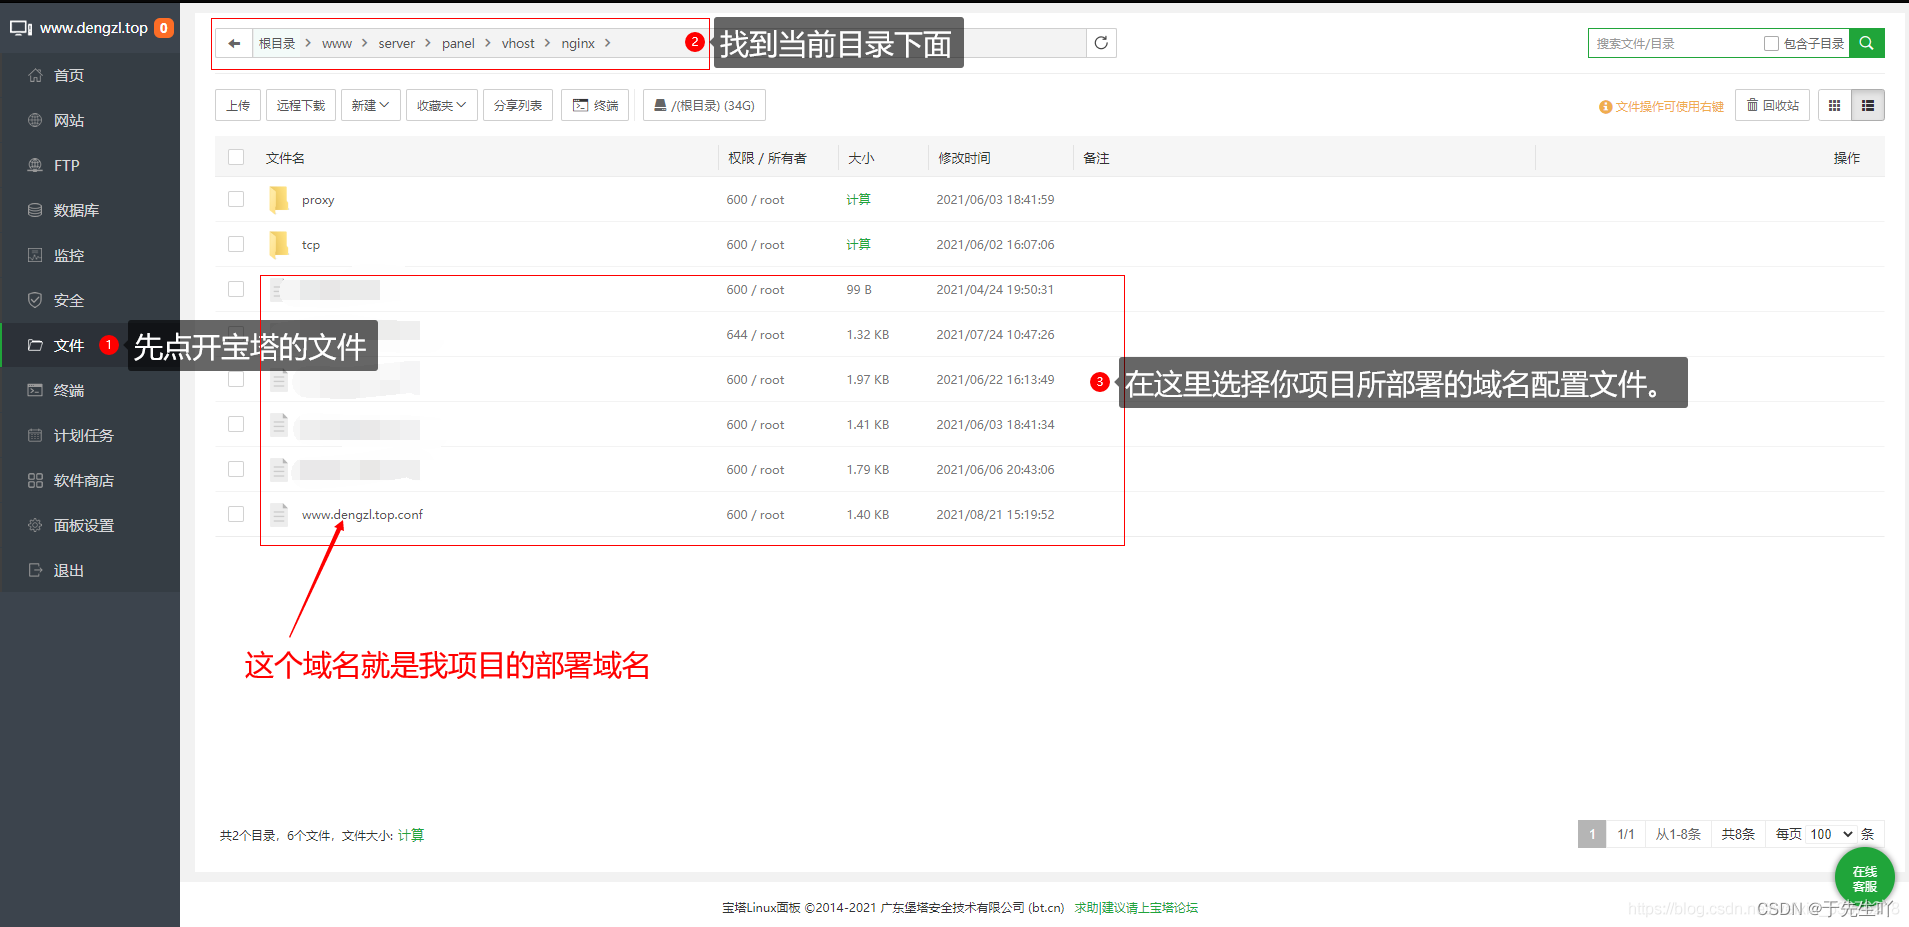Click 计算 link in the footer summary
This screenshot has width=1909, height=927.
pos(411,835)
